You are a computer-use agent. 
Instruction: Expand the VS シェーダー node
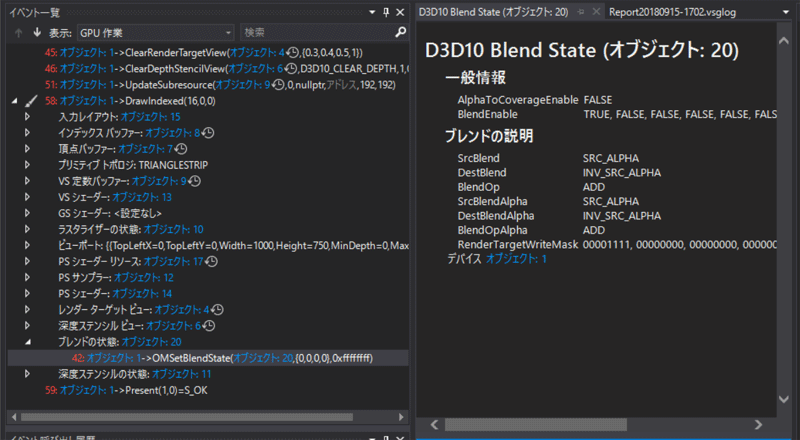[x=27, y=197]
